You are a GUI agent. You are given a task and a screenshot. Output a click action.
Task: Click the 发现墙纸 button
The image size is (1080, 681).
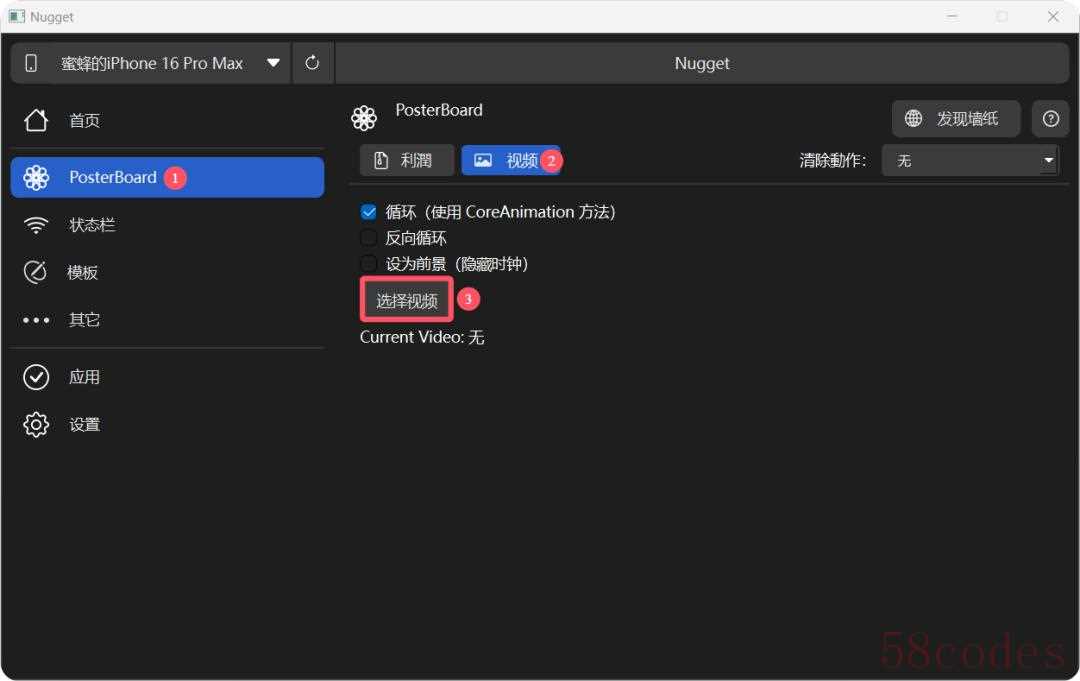(x=955, y=119)
